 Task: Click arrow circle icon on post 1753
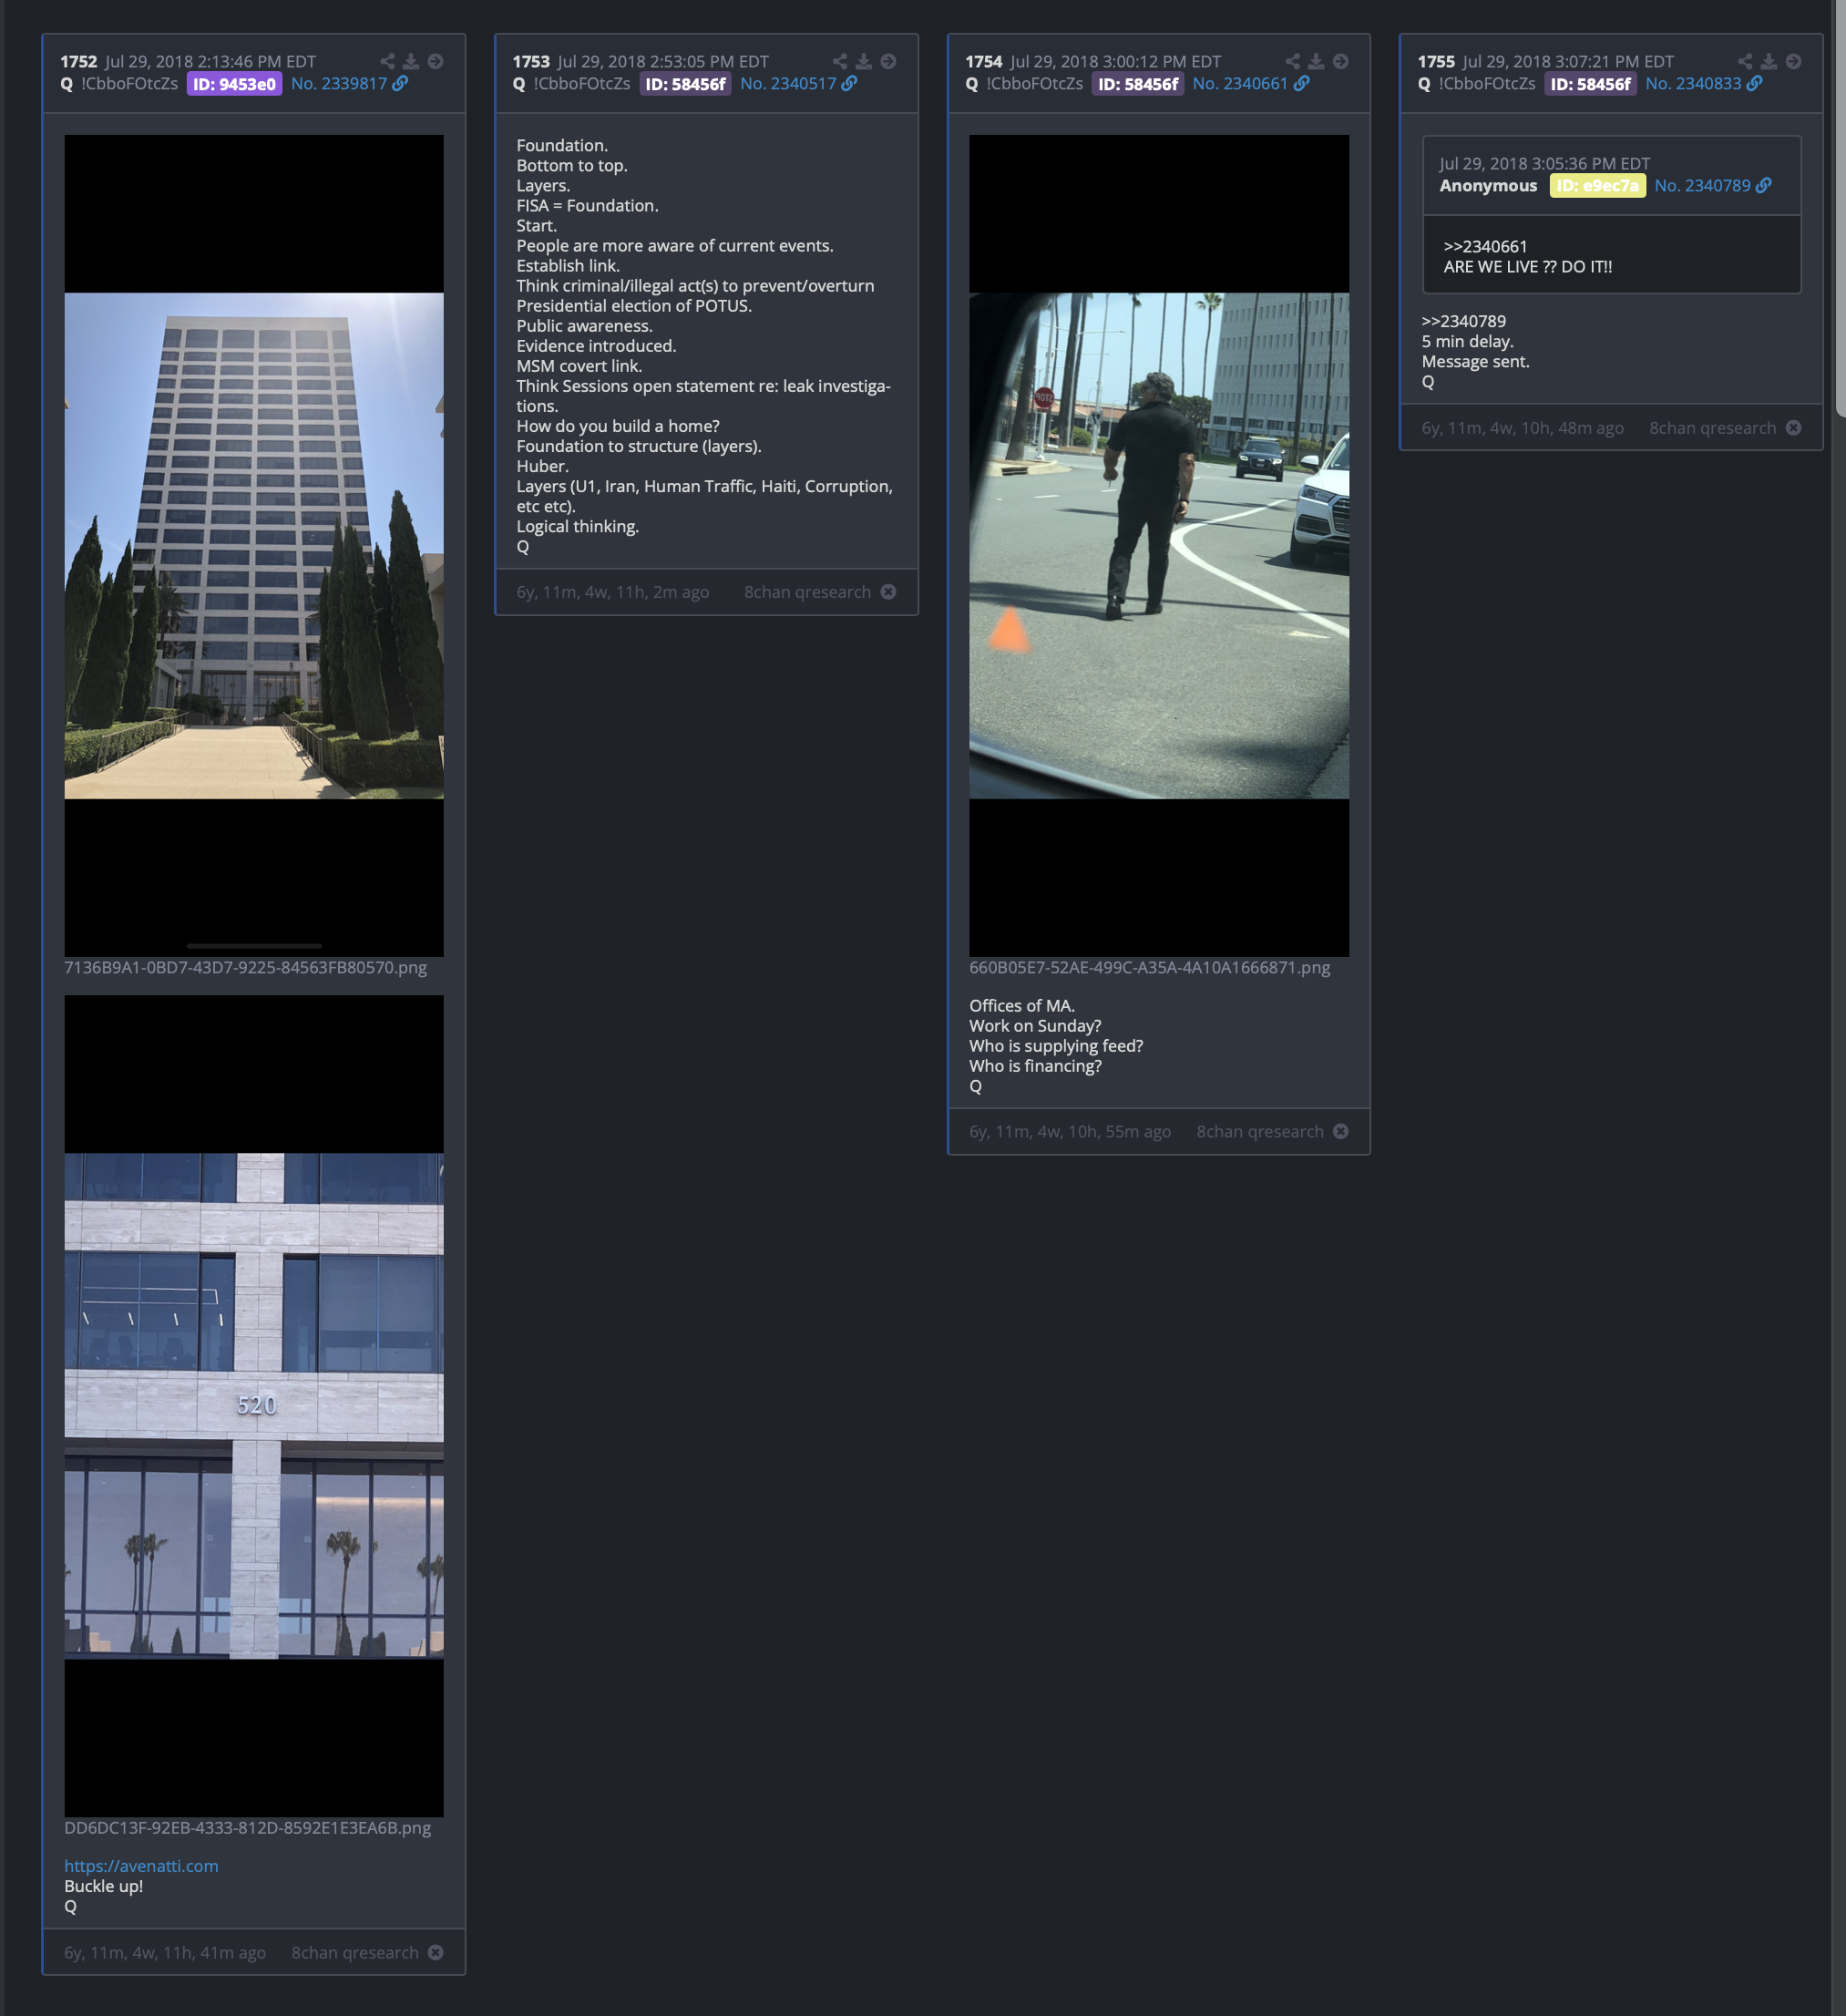point(888,61)
